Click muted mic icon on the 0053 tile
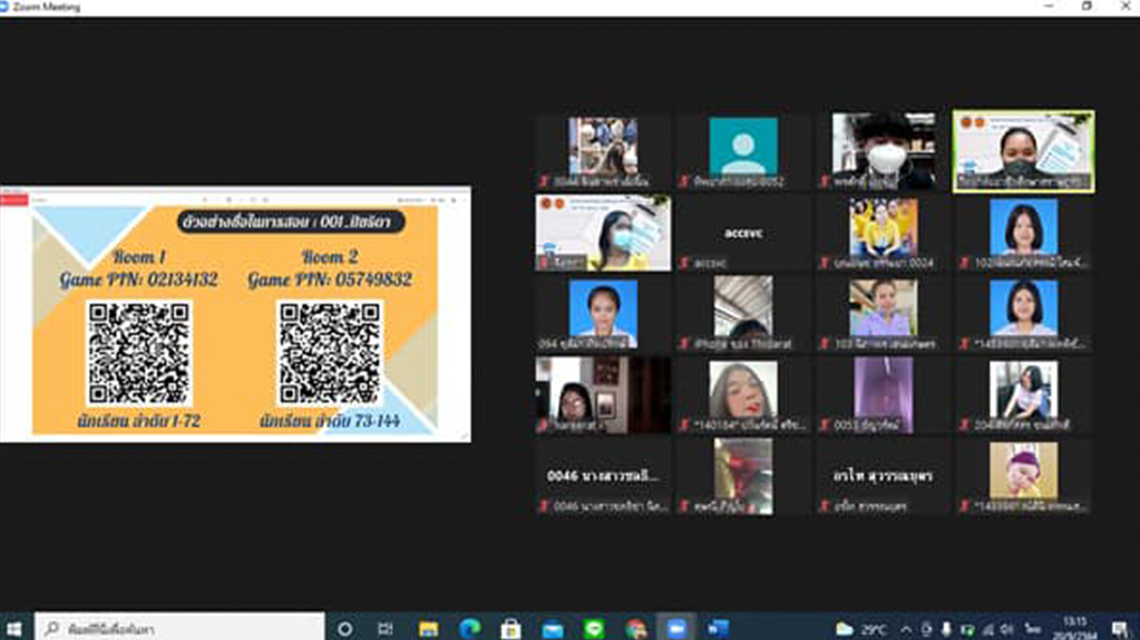The height and width of the screenshot is (640, 1140). pyautogui.click(x=824, y=425)
